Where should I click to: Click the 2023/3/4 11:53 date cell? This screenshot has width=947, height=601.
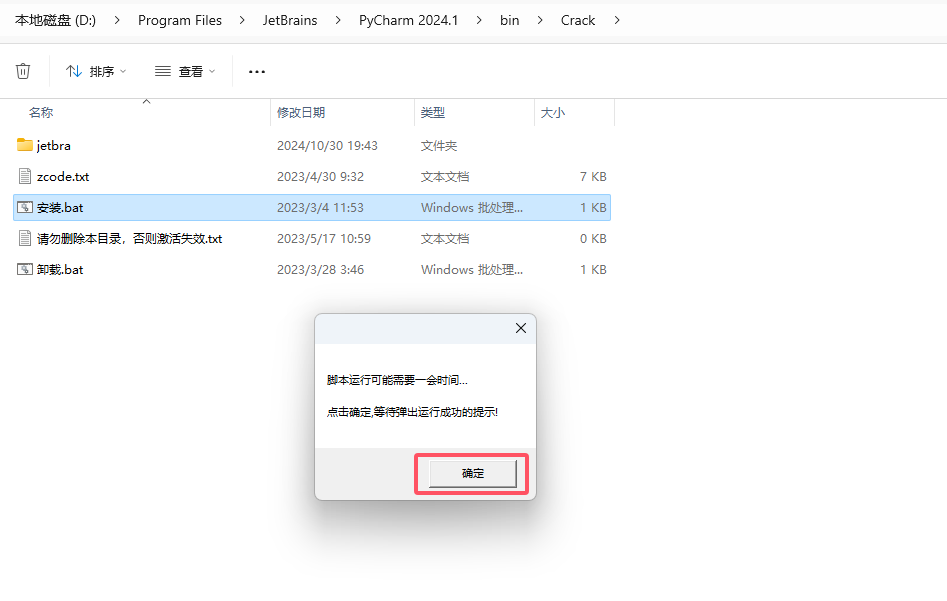point(320,208)
